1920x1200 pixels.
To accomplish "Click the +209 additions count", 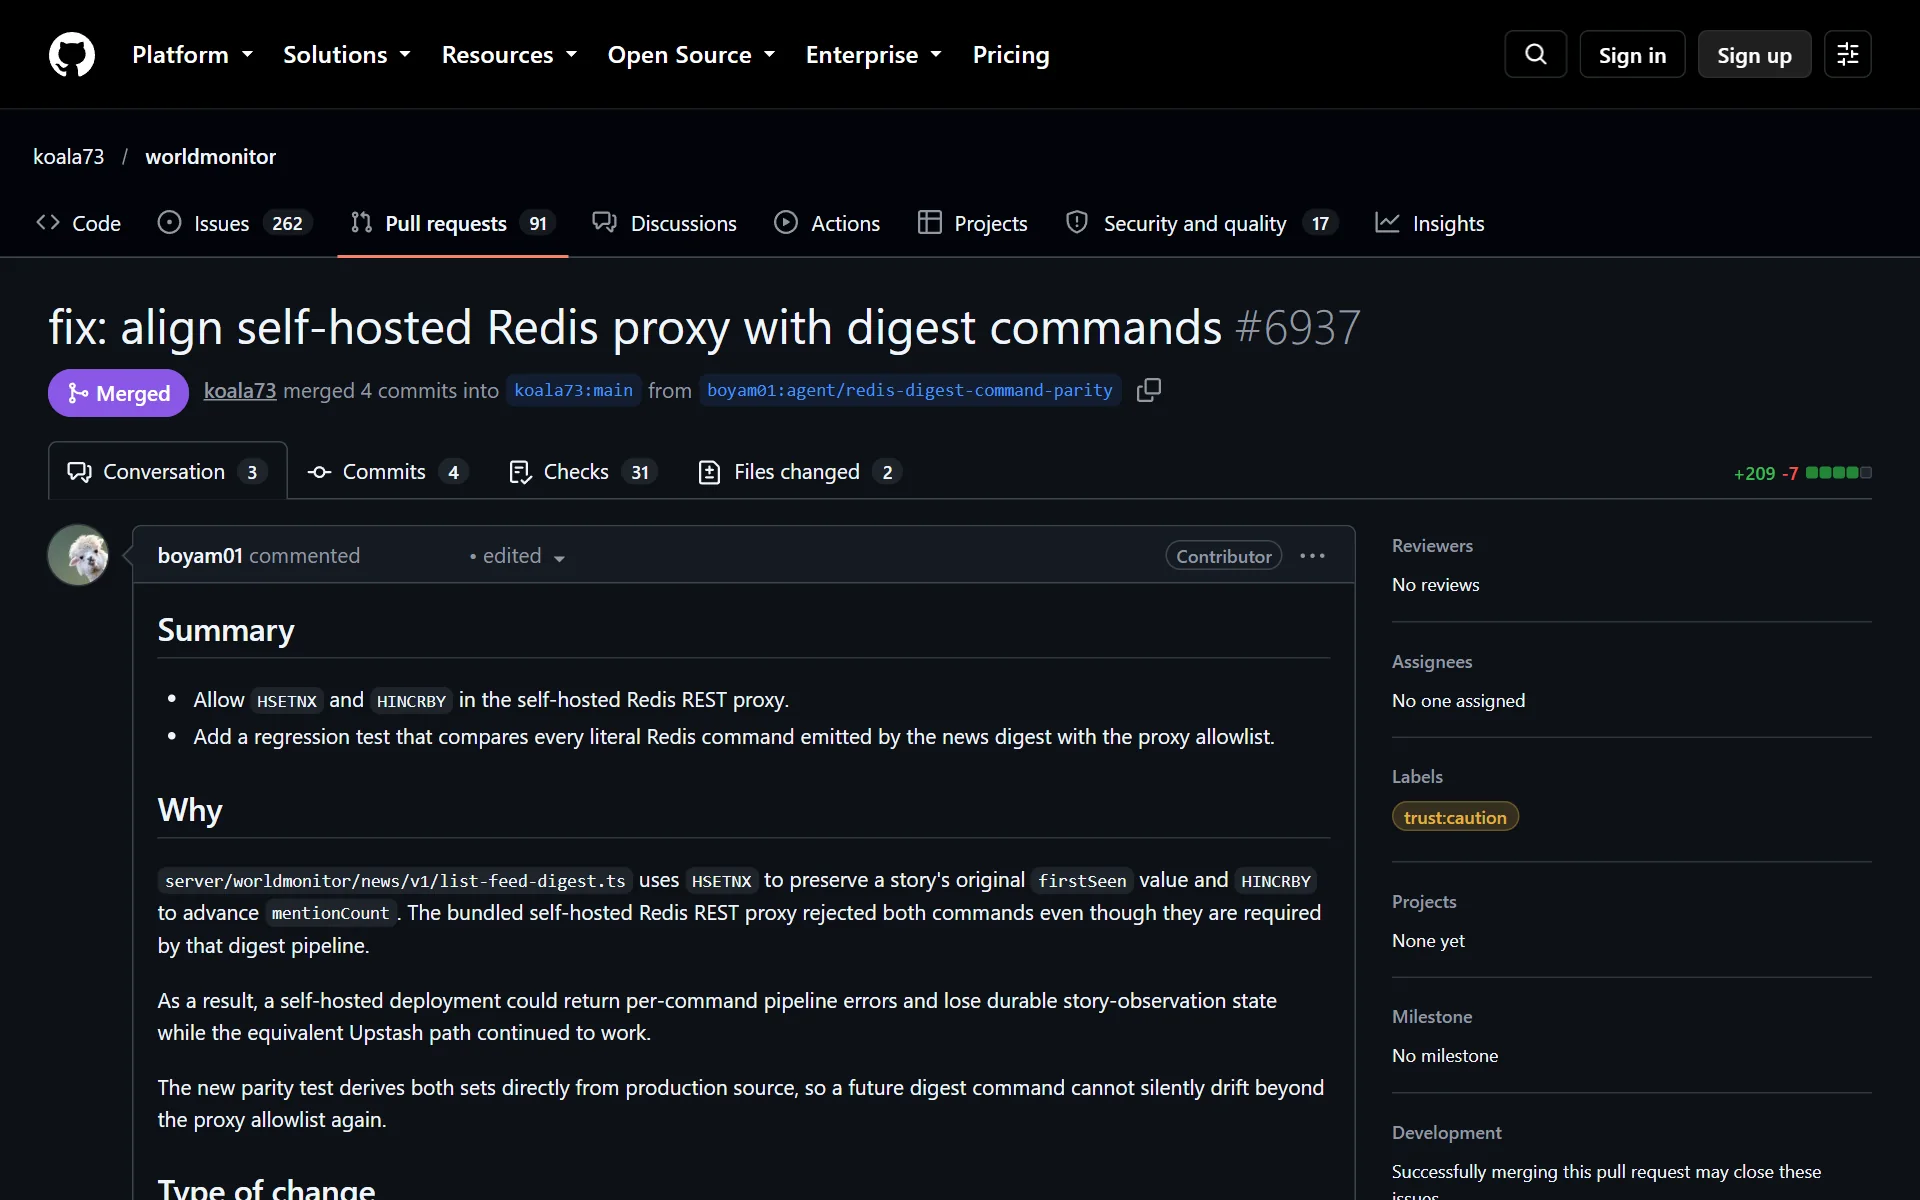I will point(1754,473).
